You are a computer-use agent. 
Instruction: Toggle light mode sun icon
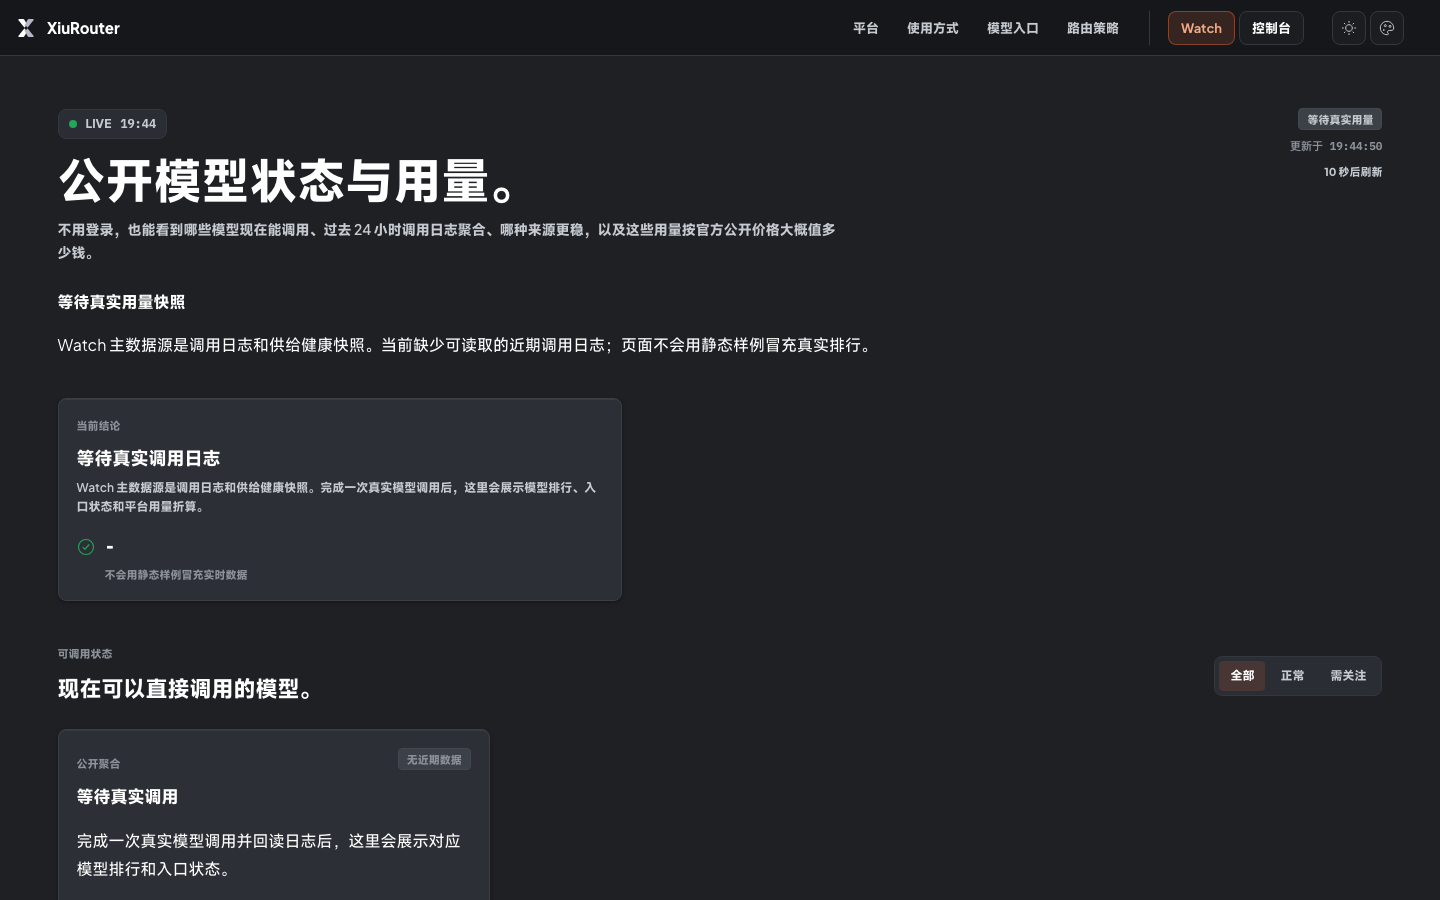coord(1349,28)
